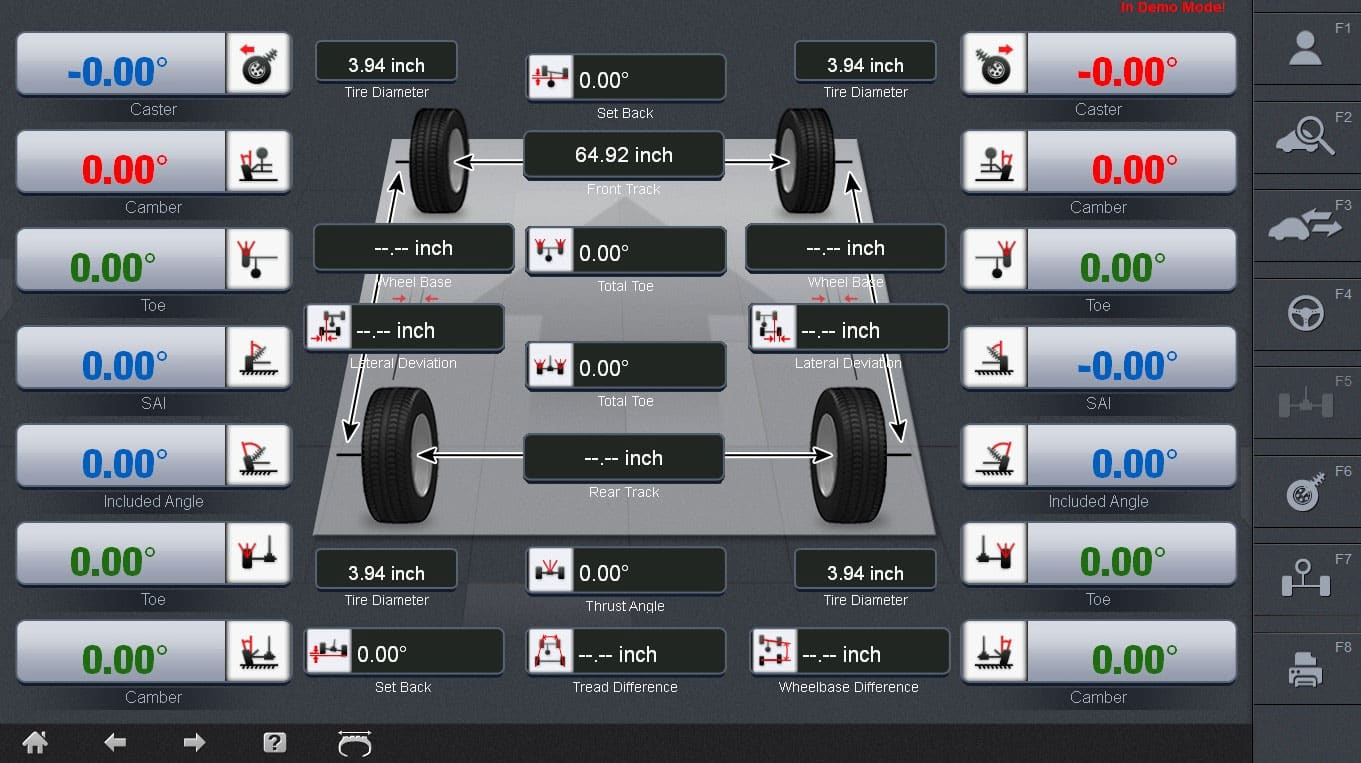Click the F1 customer profile button

[1306, 47]
